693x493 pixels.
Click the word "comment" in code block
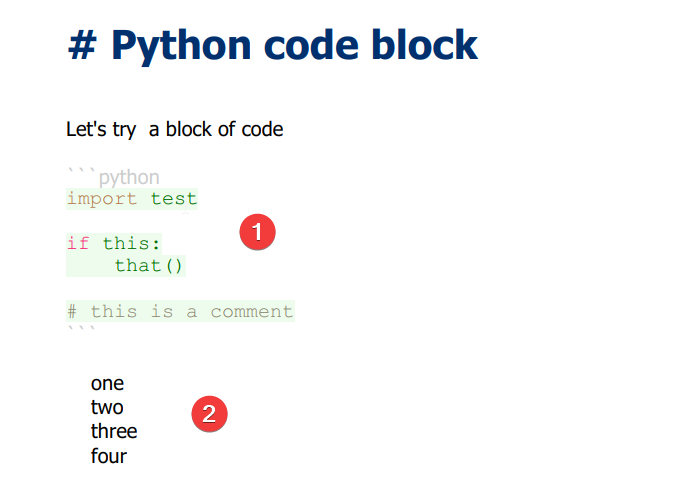pyautogui.click(x=251, y=311)
